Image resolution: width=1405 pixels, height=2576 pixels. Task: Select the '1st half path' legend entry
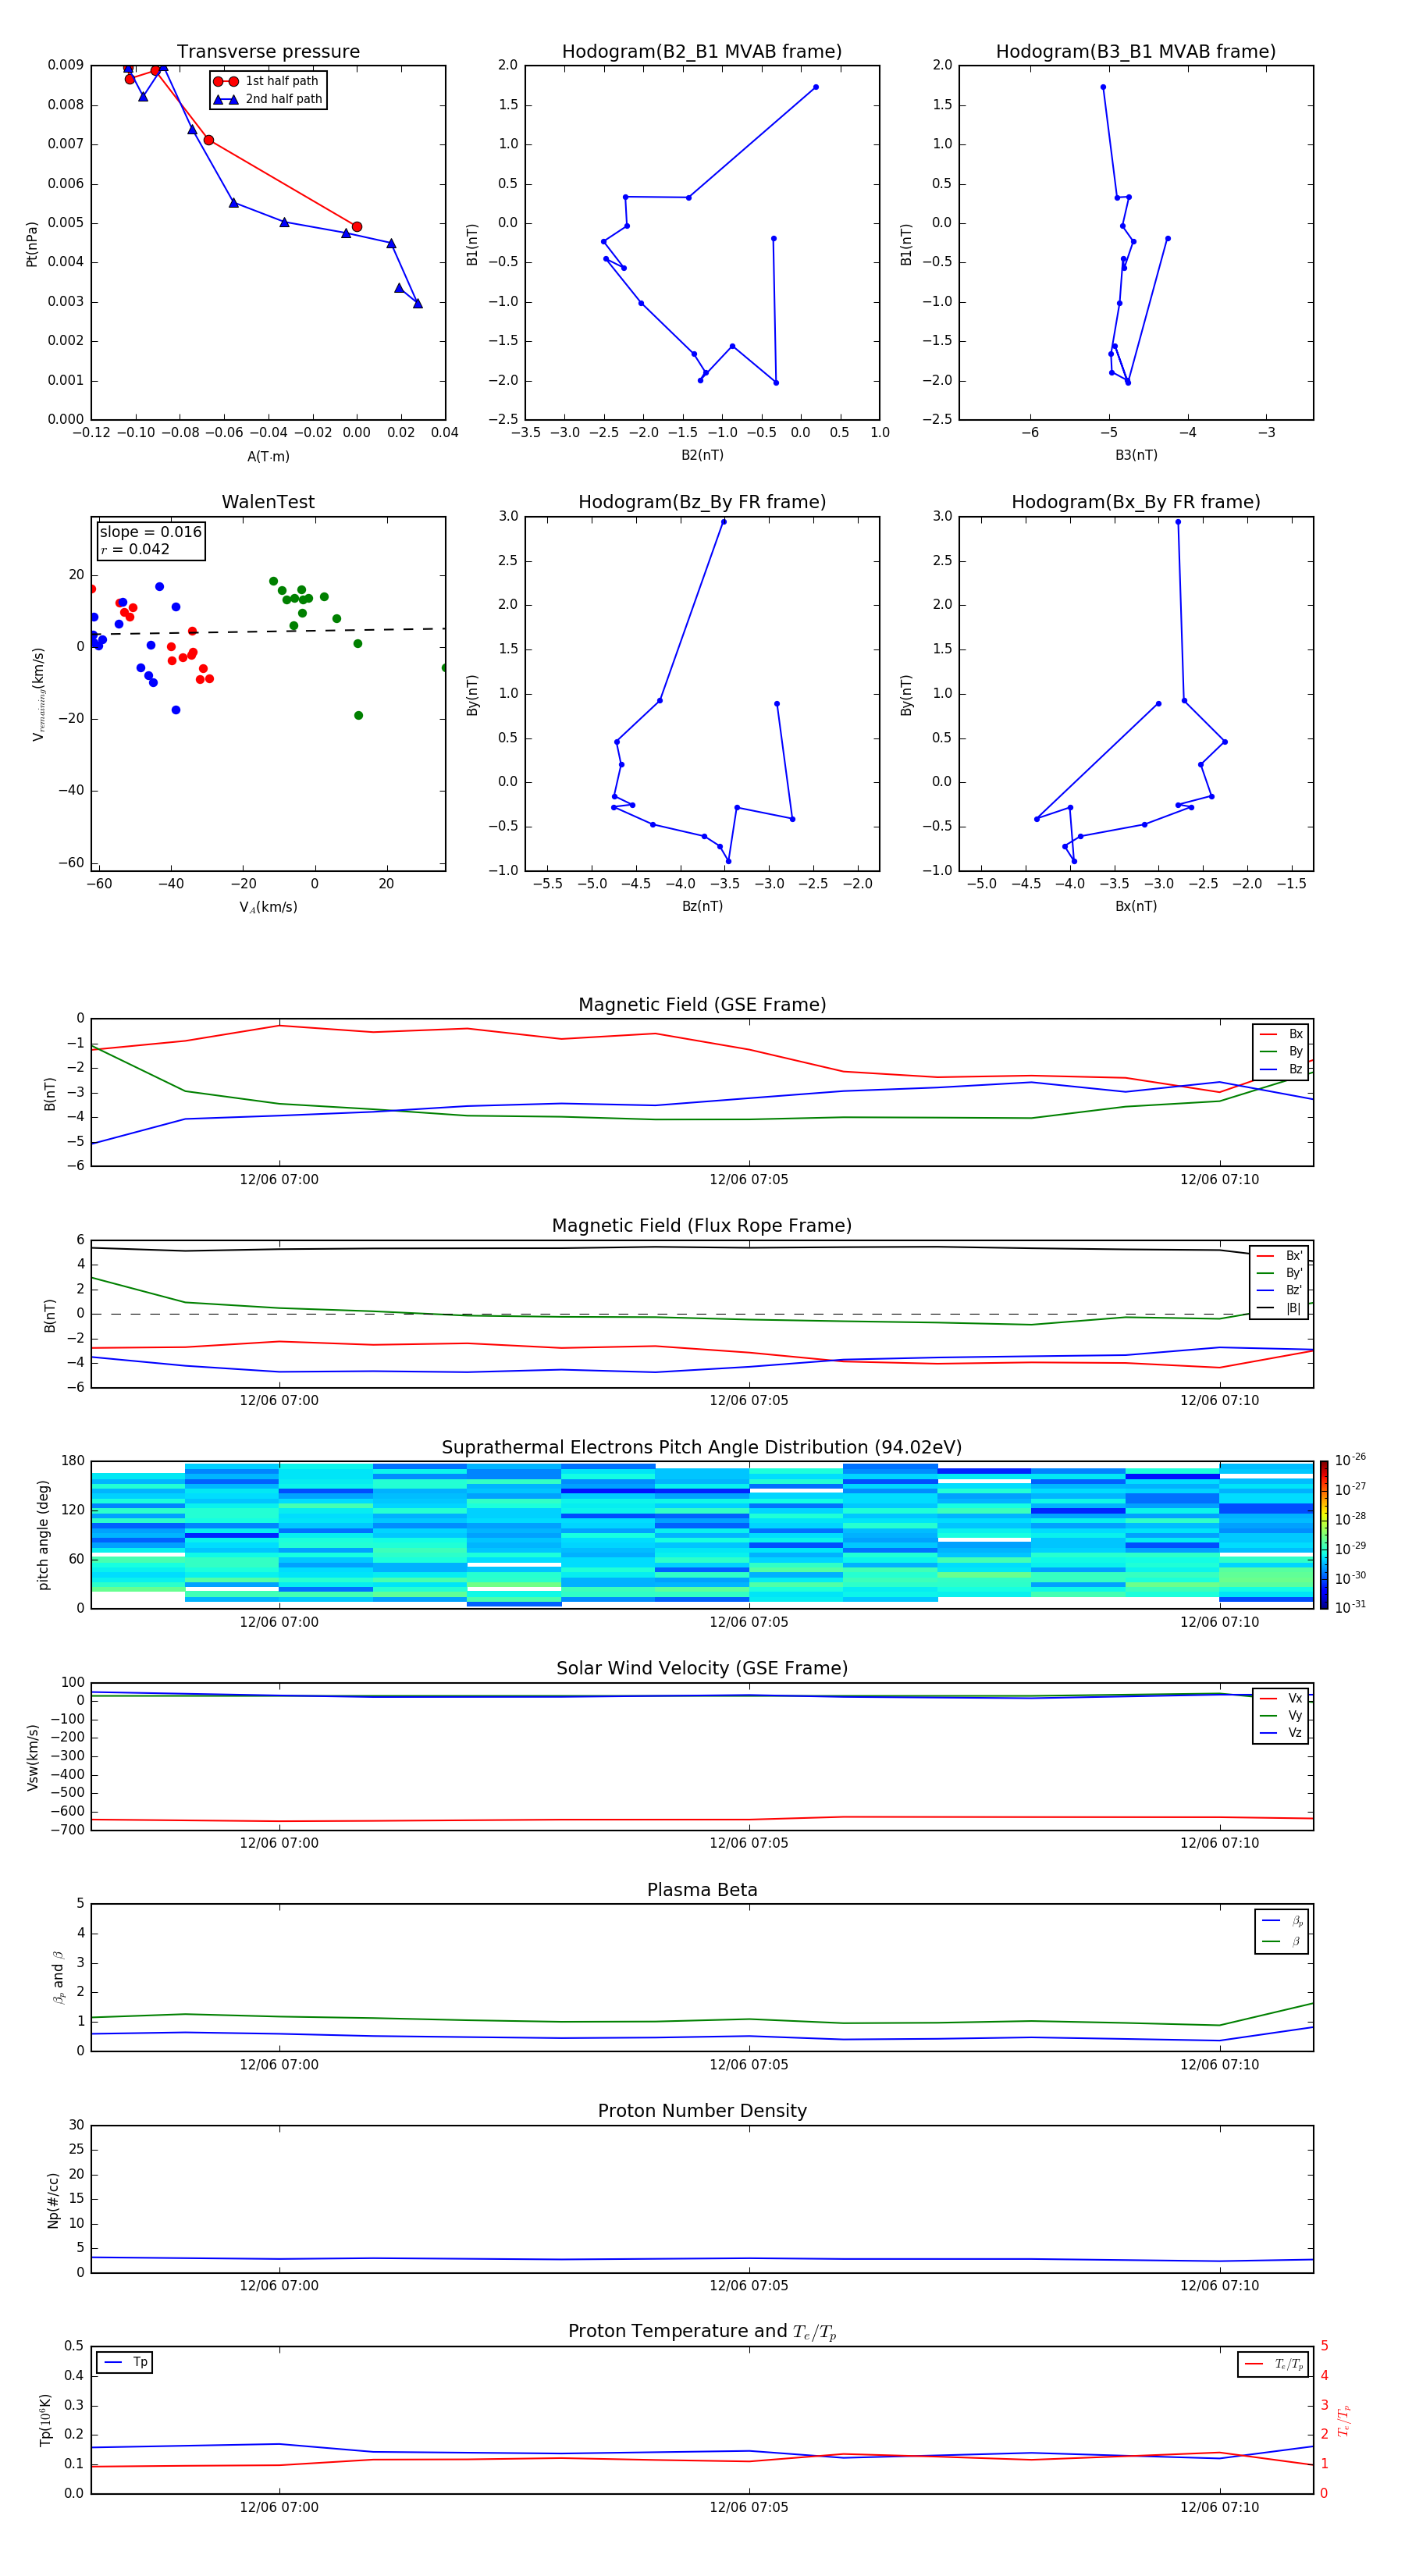[267, 81]
